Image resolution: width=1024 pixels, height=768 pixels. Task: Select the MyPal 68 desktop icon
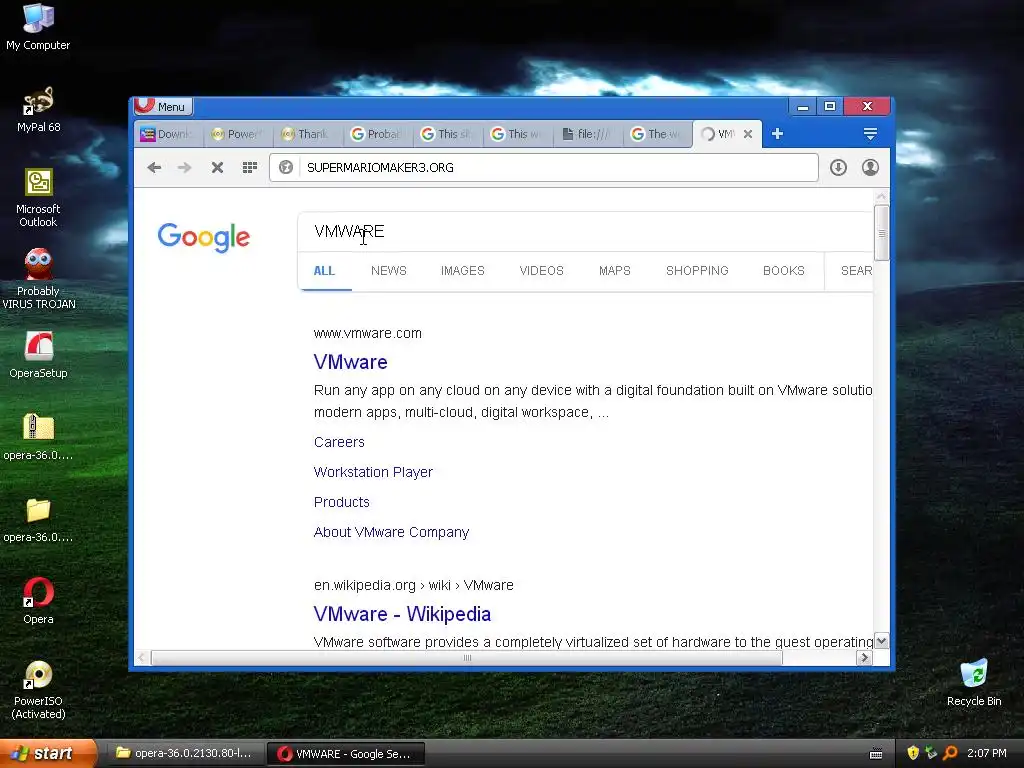click(x=38, y=110)
